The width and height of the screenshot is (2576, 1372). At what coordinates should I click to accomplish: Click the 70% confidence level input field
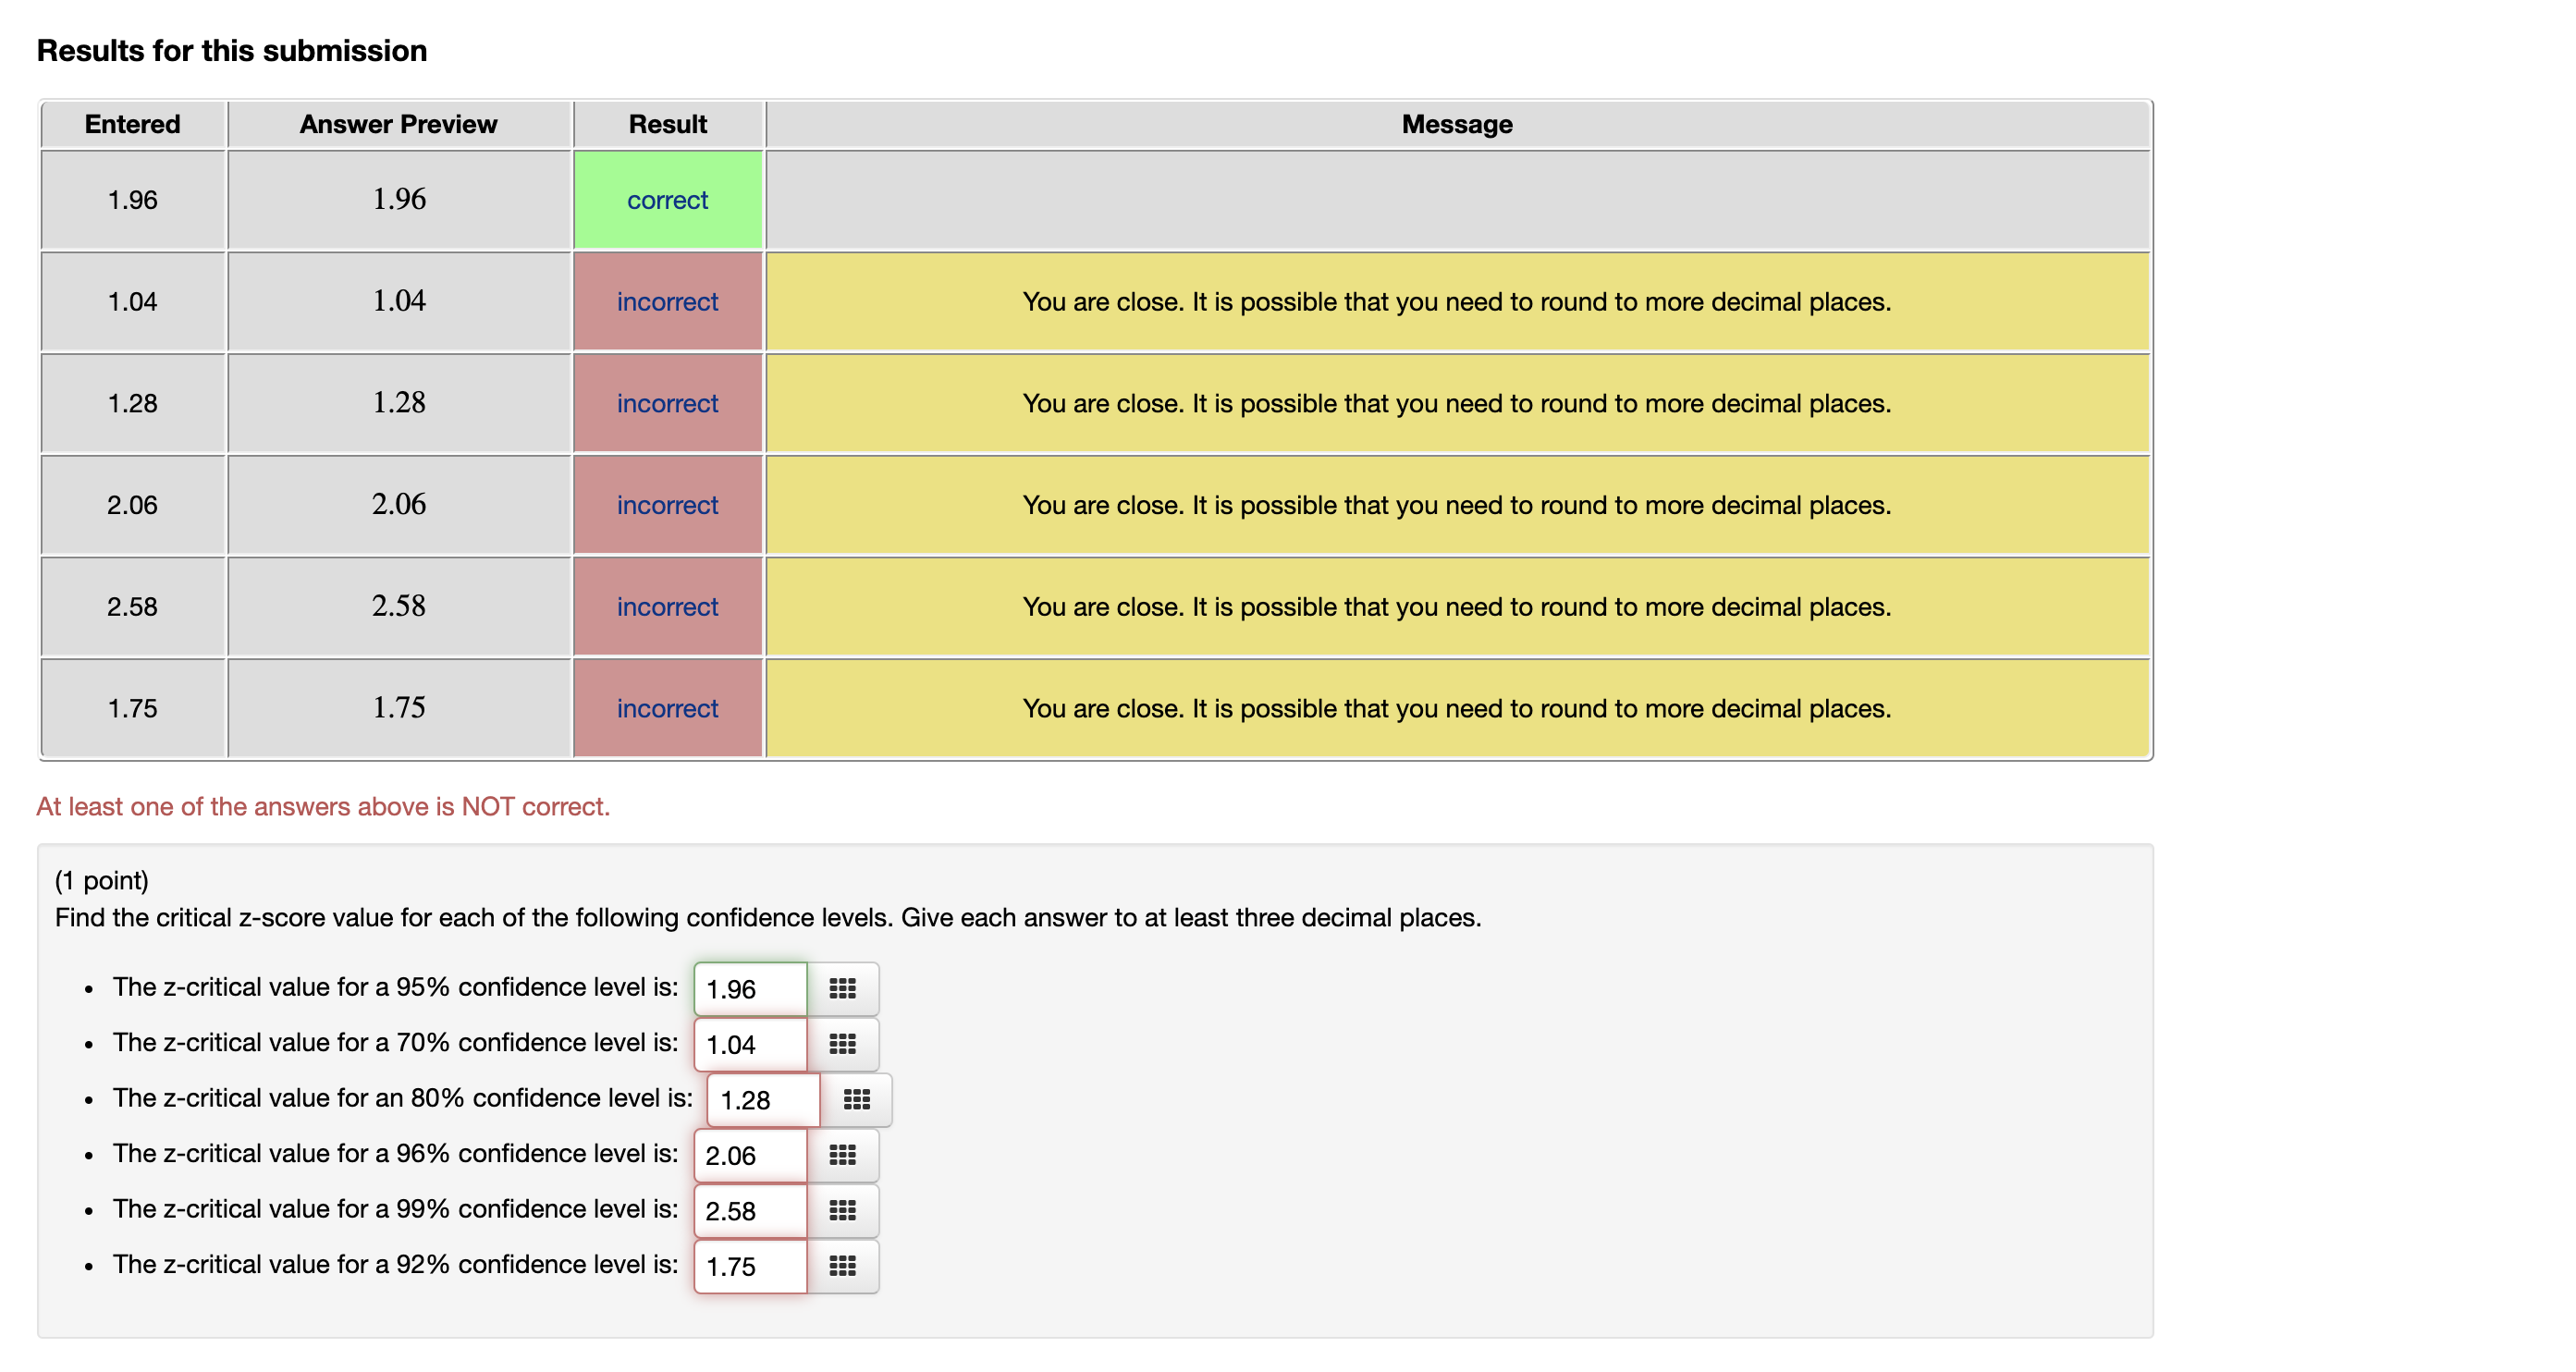(x=750, y=1044)
